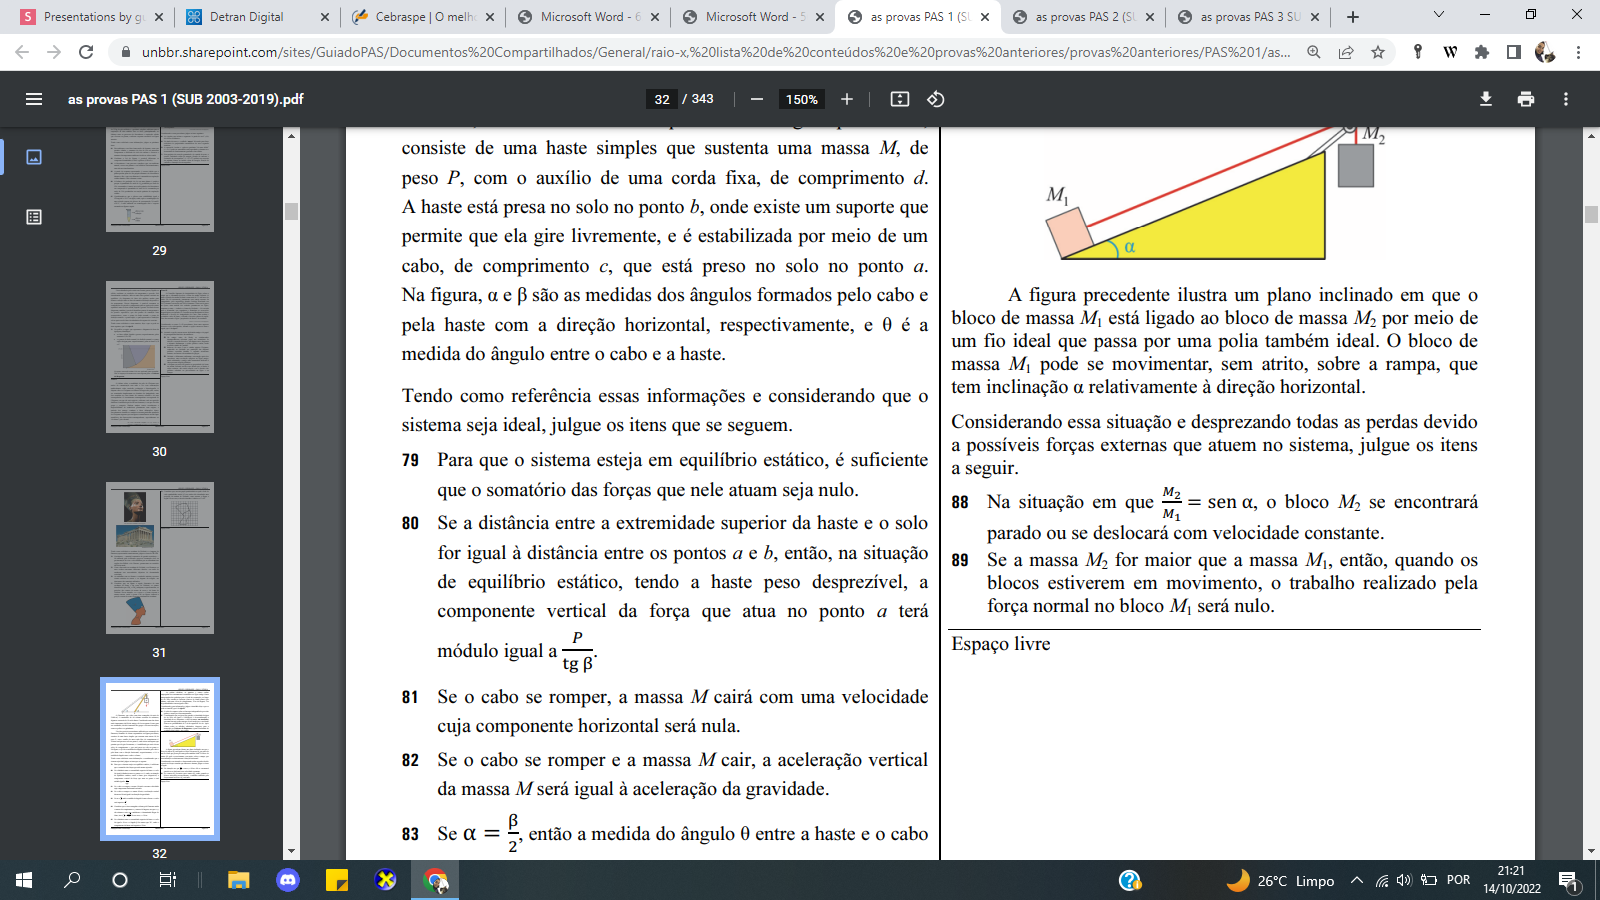This screenshot has height=900, width=1600.
Task: Go back in browser history
Action: tap(22, 52)
